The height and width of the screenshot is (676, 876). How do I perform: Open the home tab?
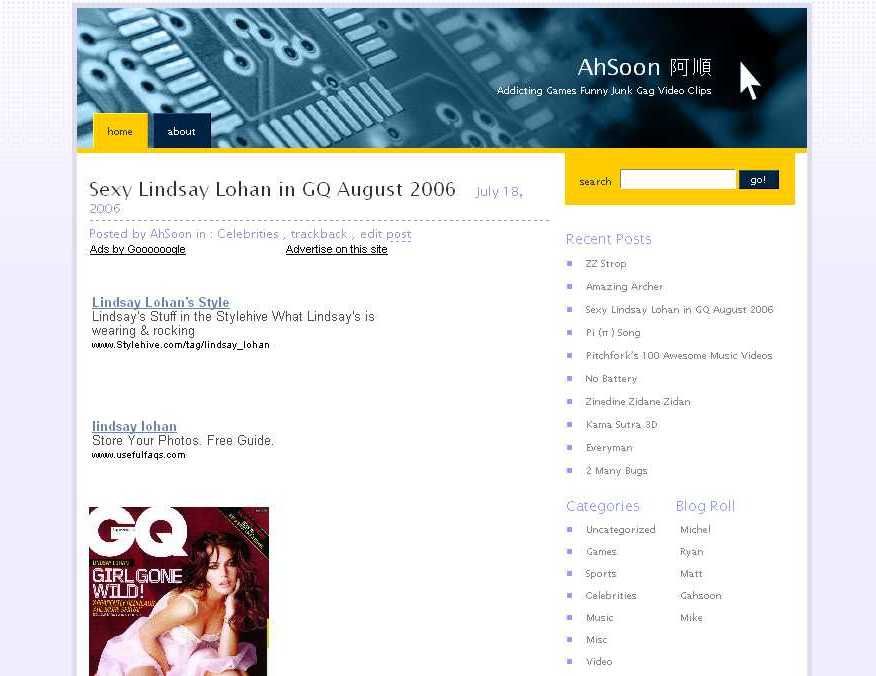[120, 131]
